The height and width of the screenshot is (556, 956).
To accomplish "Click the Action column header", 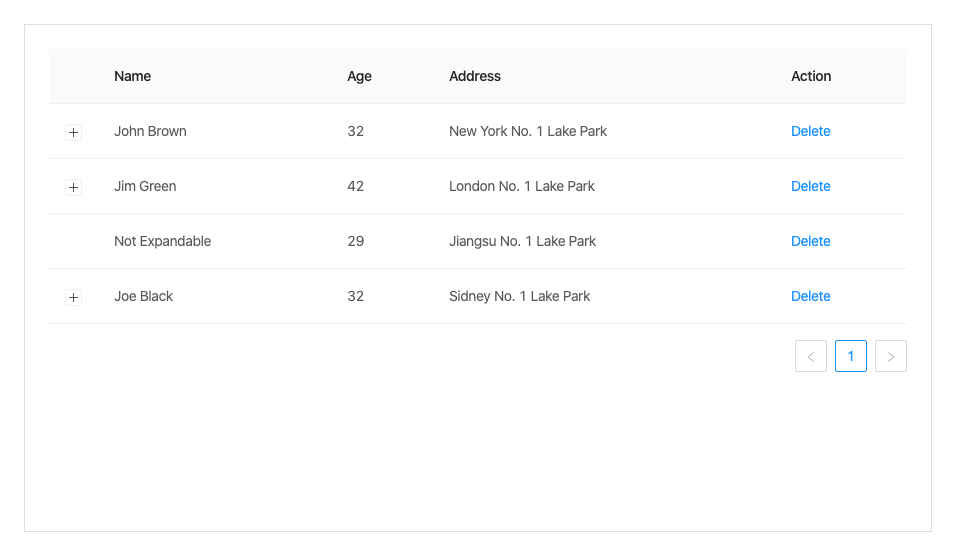I will (x=811, y=76).
